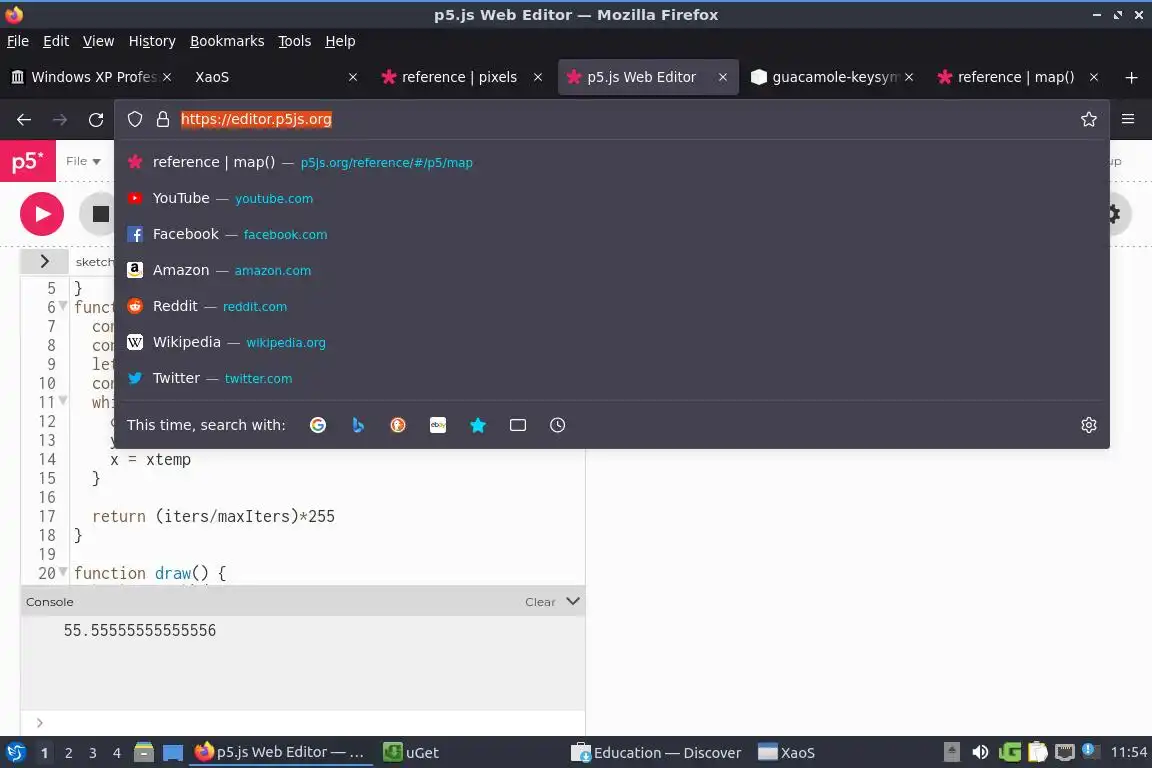1152x768 pixels.
Task: Open Education — Discover taskbar window
Action: (656, 753)
